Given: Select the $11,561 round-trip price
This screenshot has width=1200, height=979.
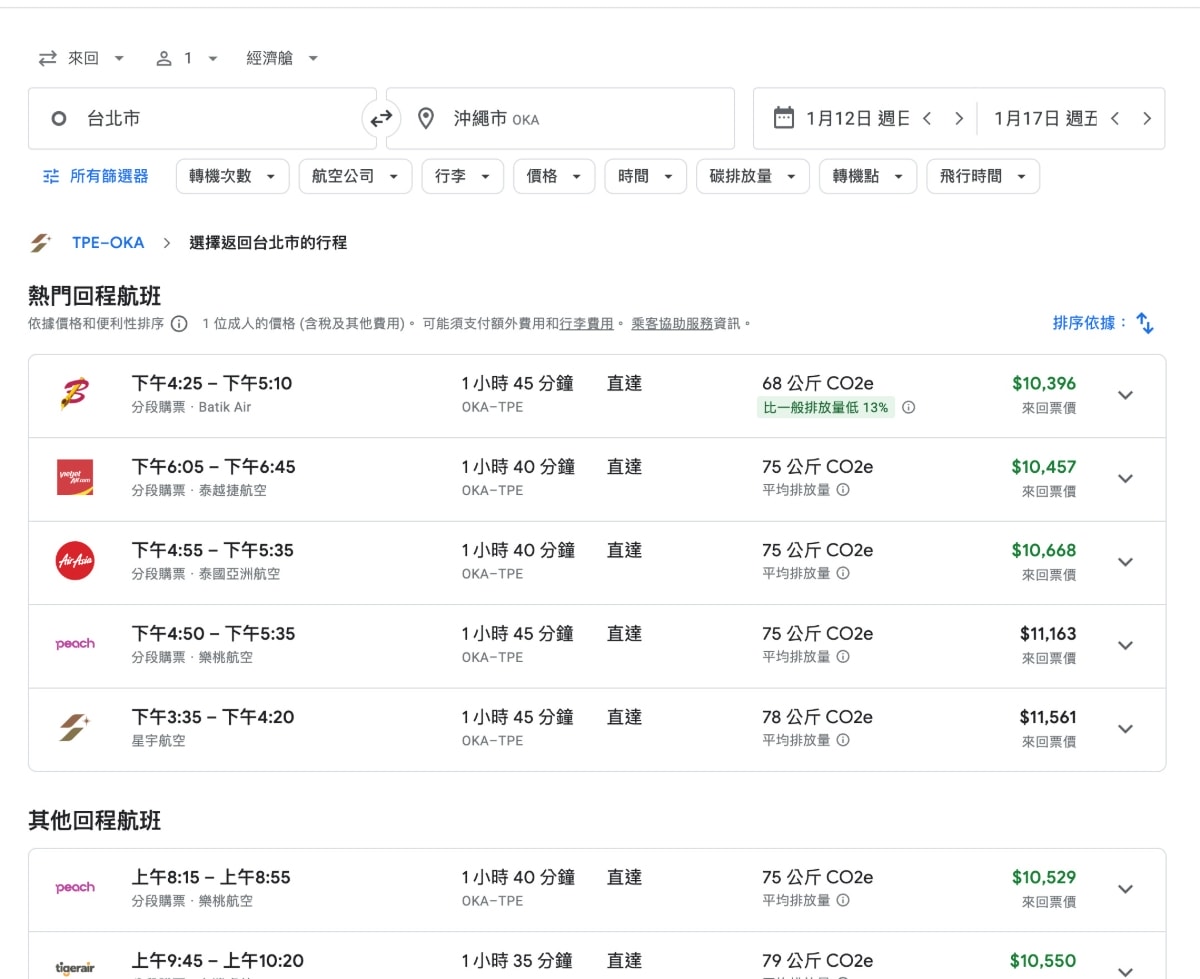Looking at the screenshot, I should click(1048, 717).
